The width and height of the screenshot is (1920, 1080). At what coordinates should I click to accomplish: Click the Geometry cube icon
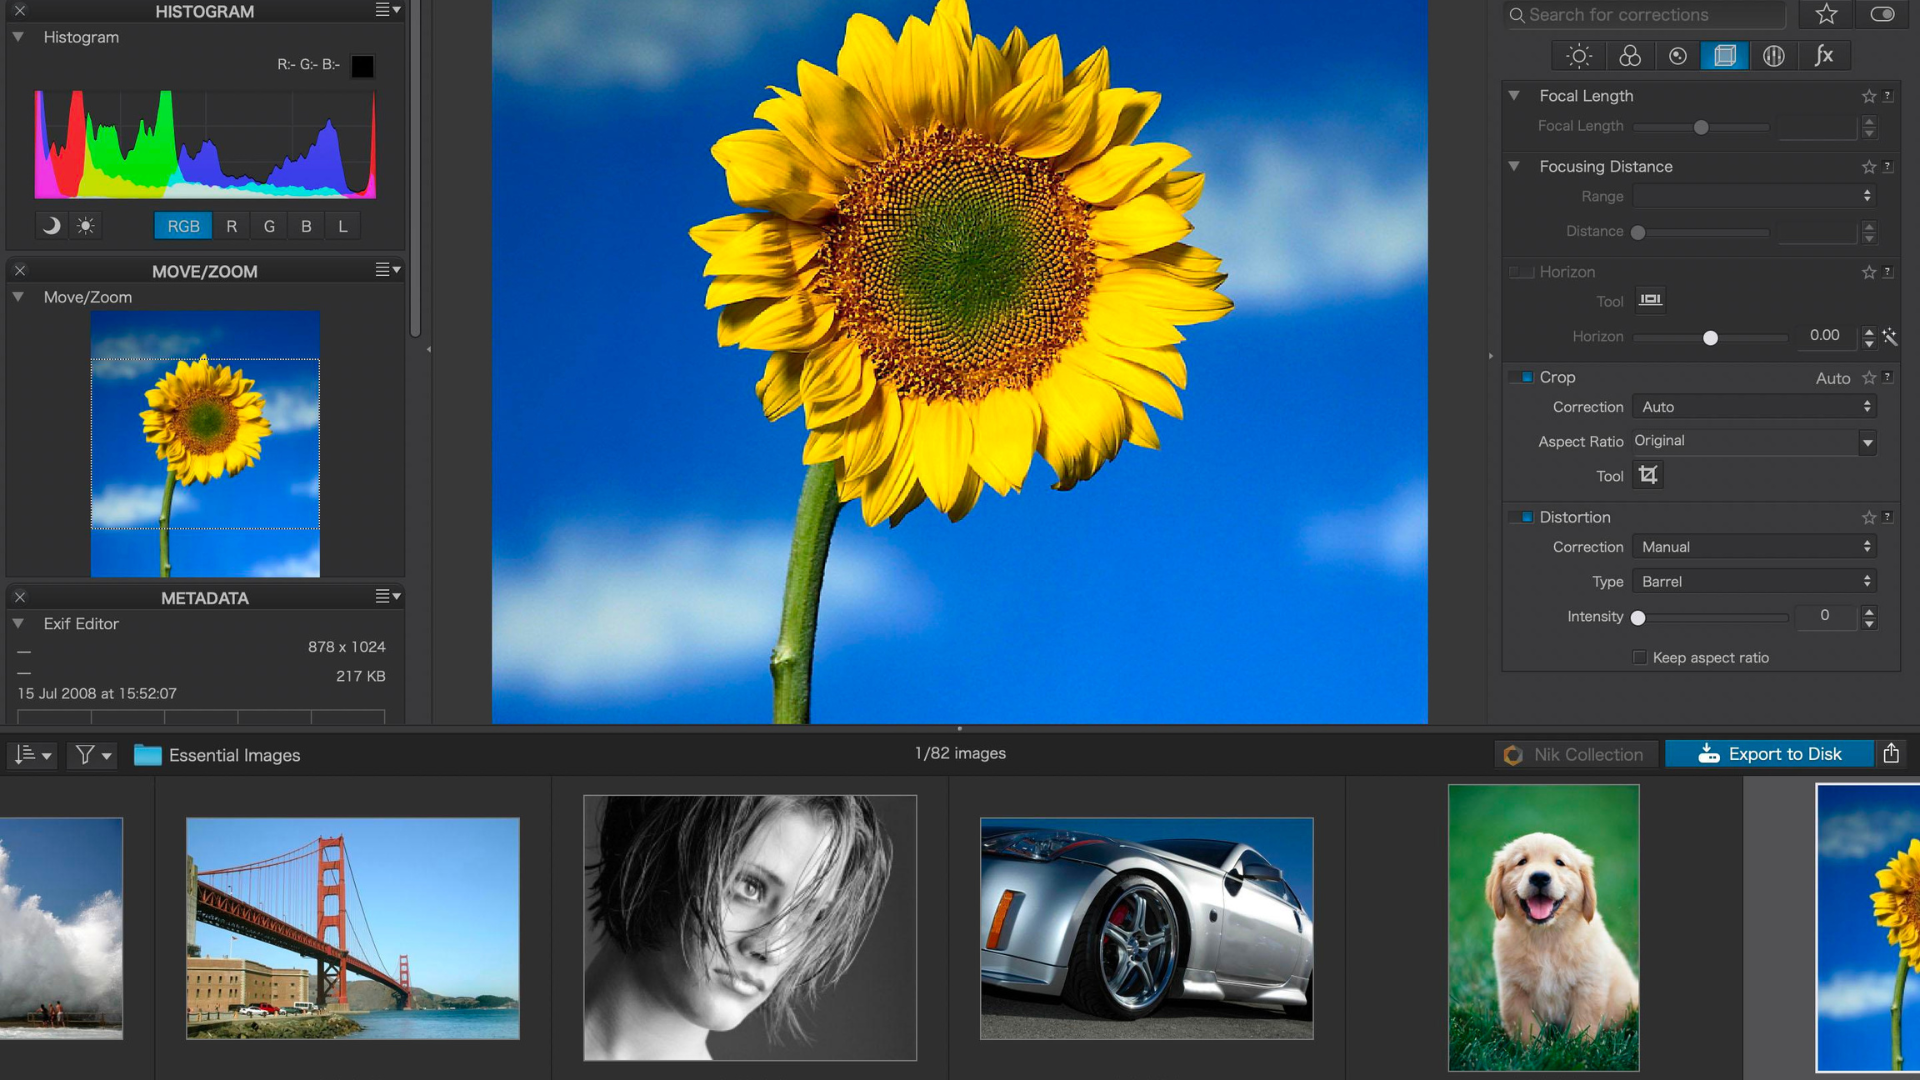coord(1724,56)
